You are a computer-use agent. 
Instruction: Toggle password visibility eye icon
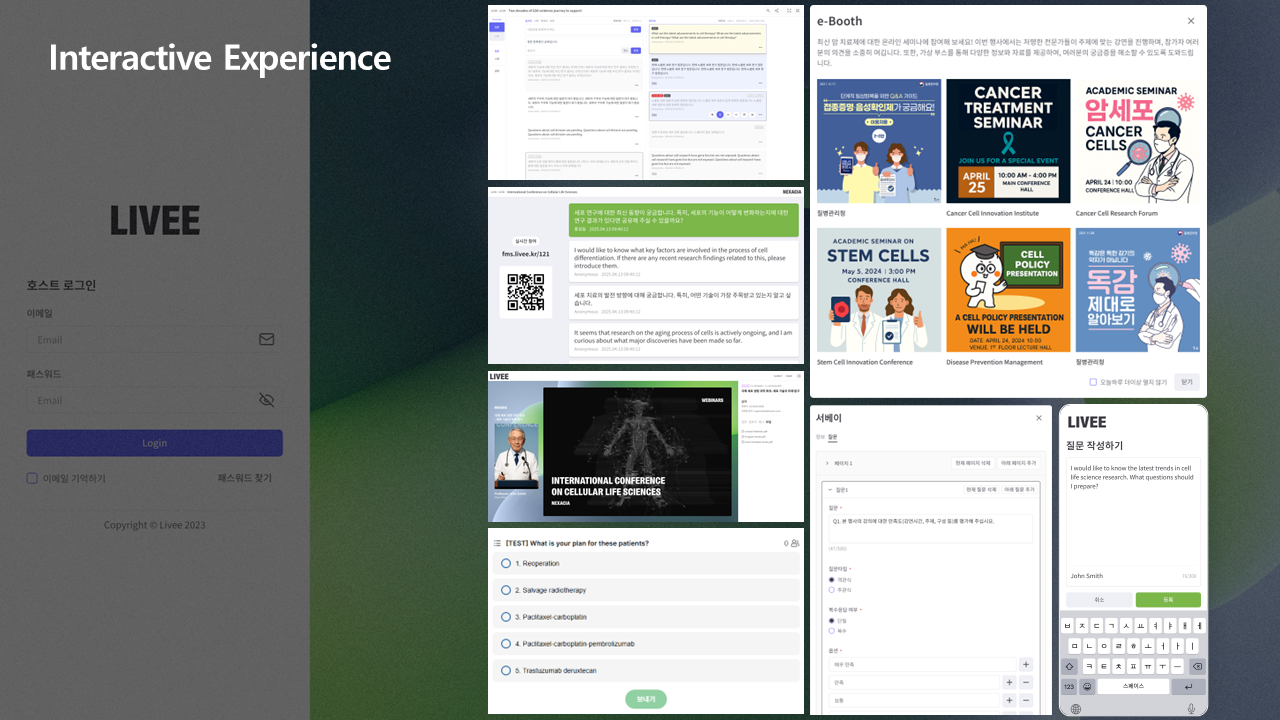click(266, 400)
